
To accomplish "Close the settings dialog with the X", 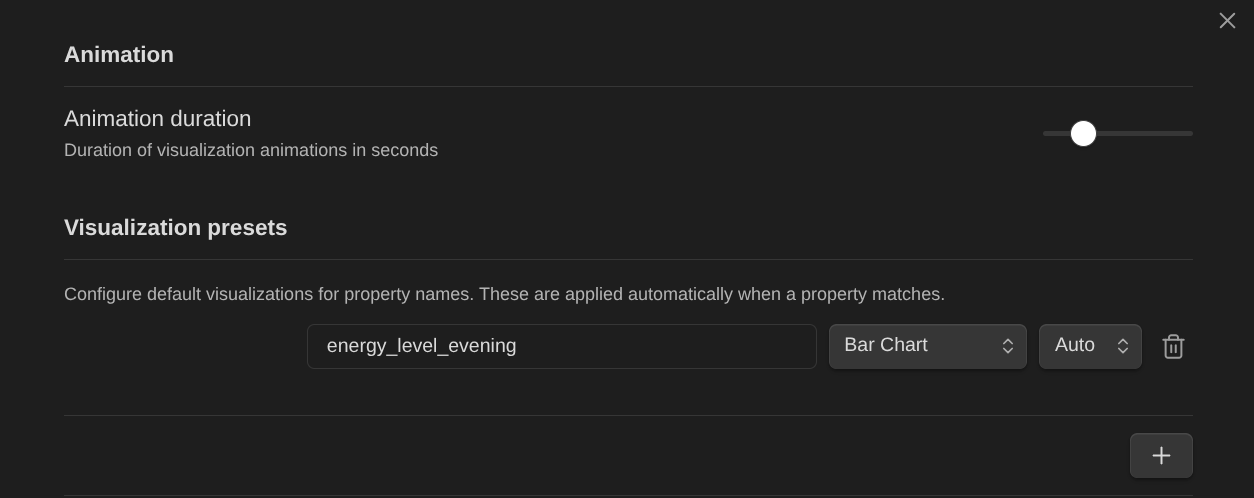I will coord(1227,21).
